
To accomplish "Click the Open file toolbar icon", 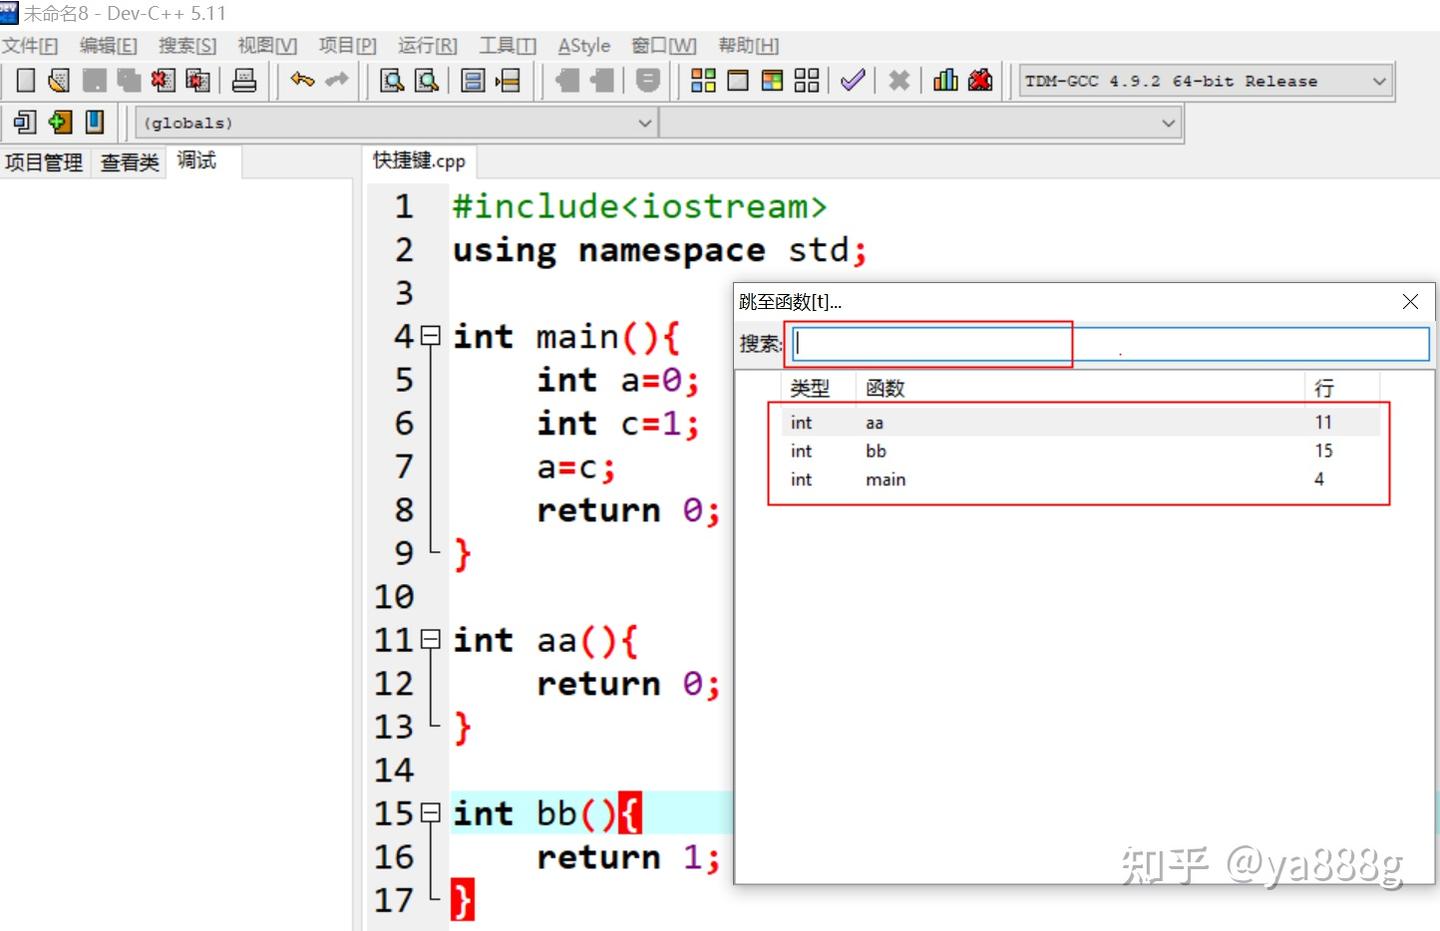I will [59, 80].
